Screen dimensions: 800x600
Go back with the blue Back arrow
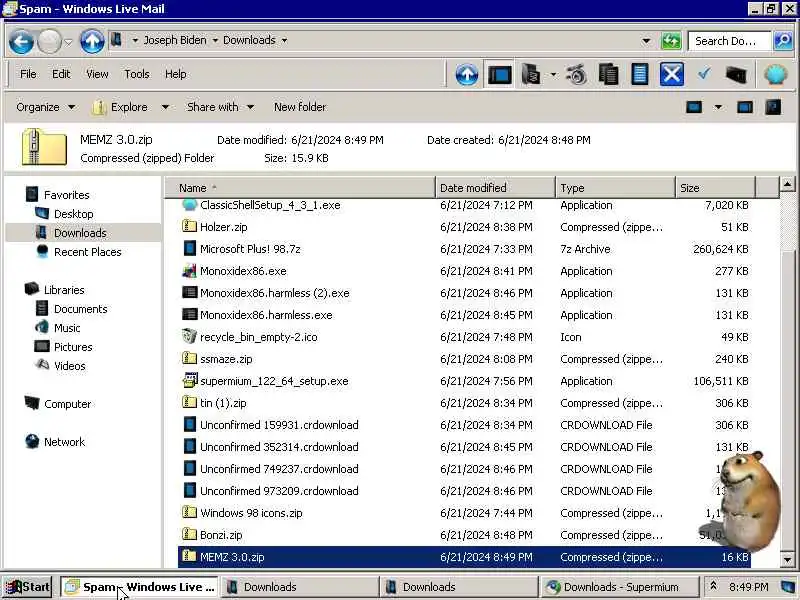tap(21, 41)
